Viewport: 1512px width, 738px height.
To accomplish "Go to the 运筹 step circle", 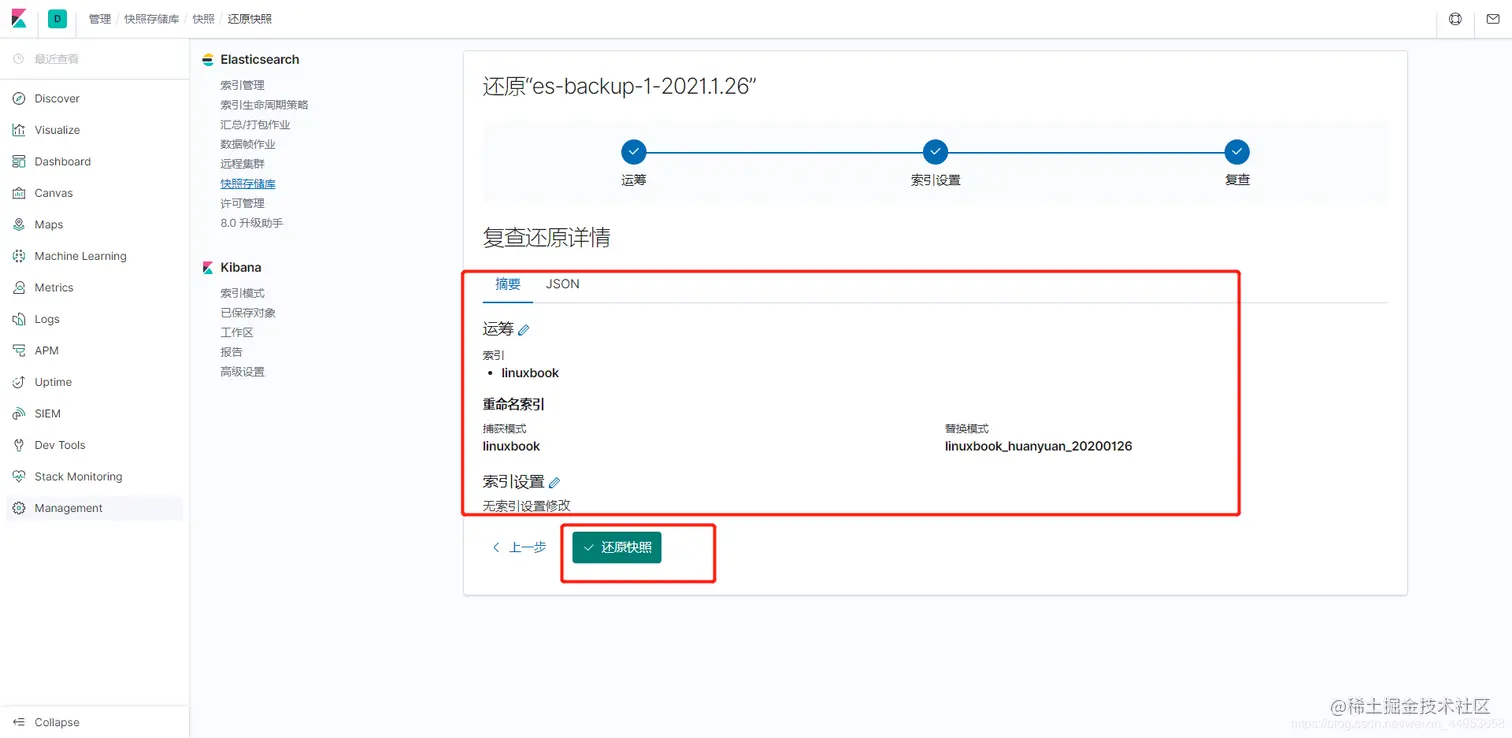I will [x=634, y=152].
